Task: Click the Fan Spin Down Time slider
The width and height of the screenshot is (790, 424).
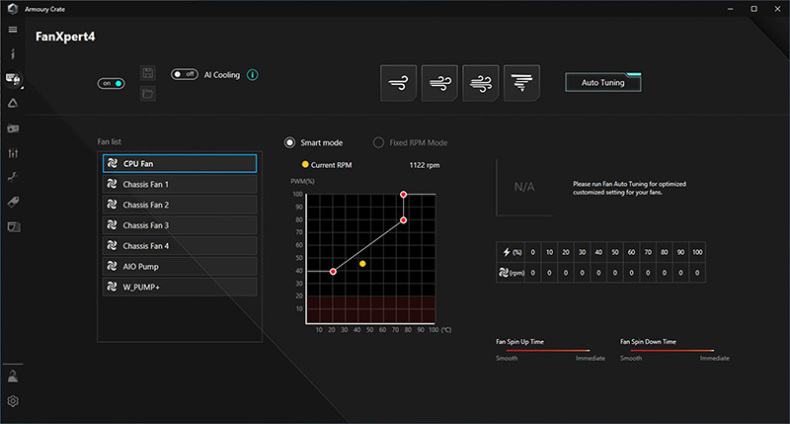Action: (x=672, y=350)
